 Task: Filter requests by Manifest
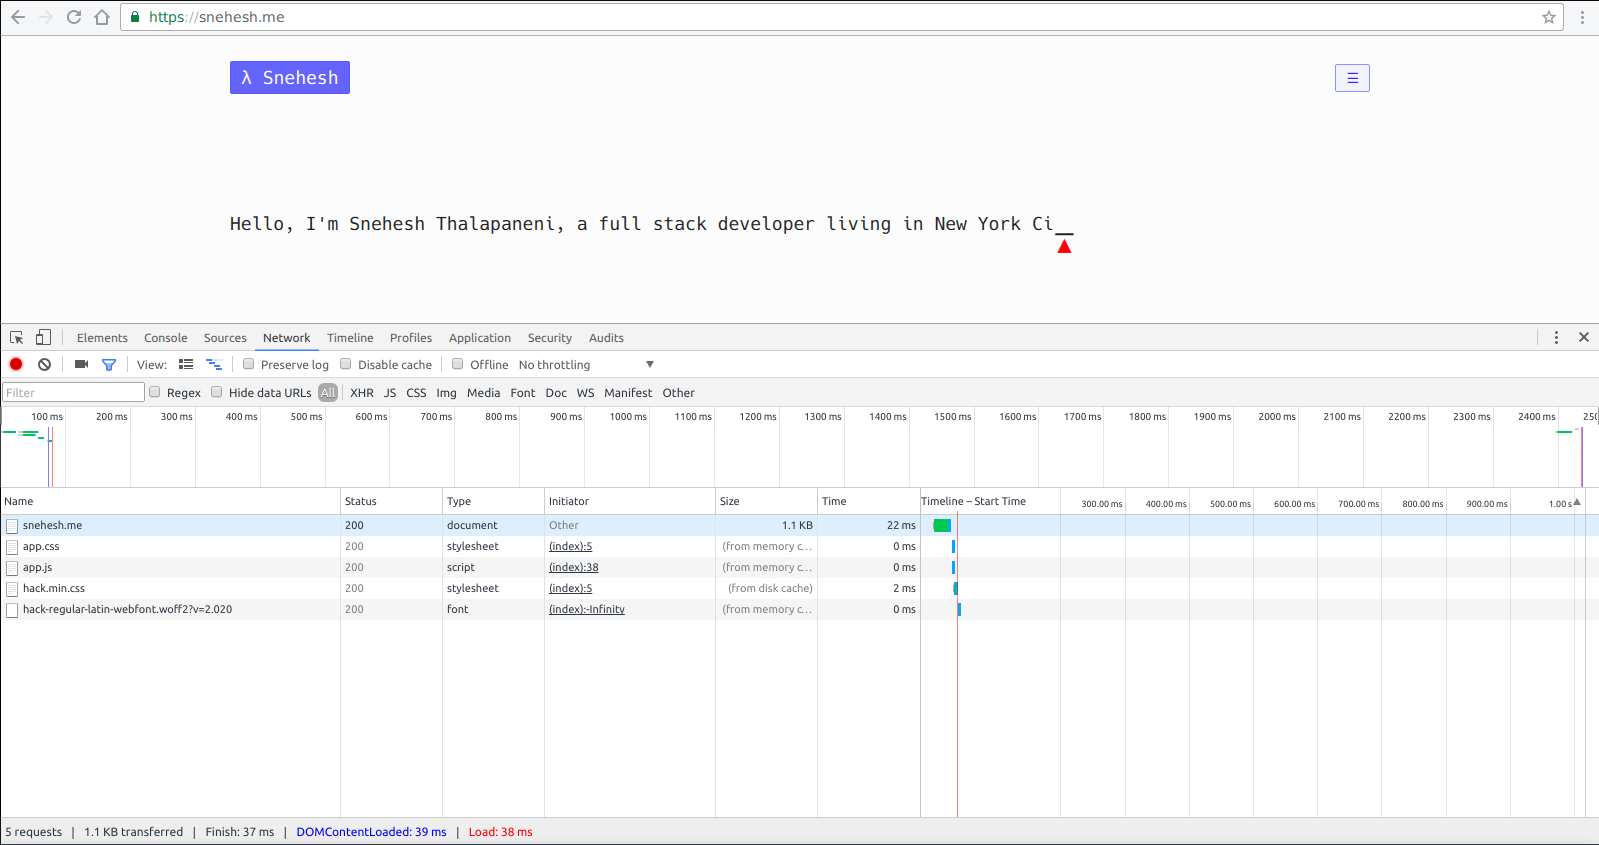point(628,393)
